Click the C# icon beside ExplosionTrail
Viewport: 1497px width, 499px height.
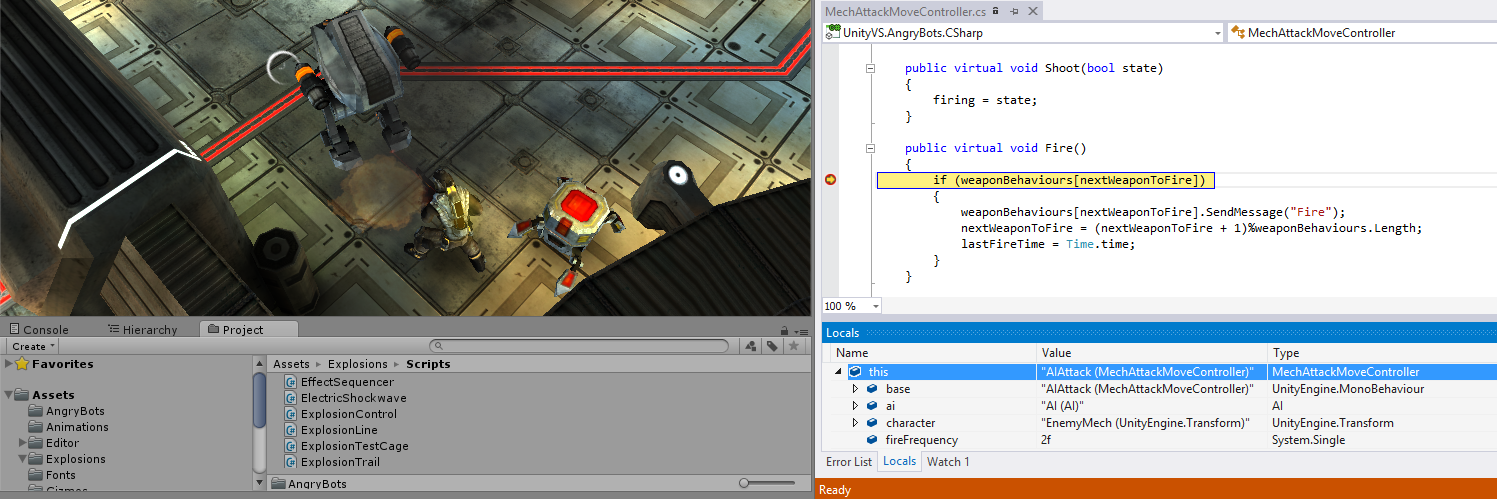291,462
